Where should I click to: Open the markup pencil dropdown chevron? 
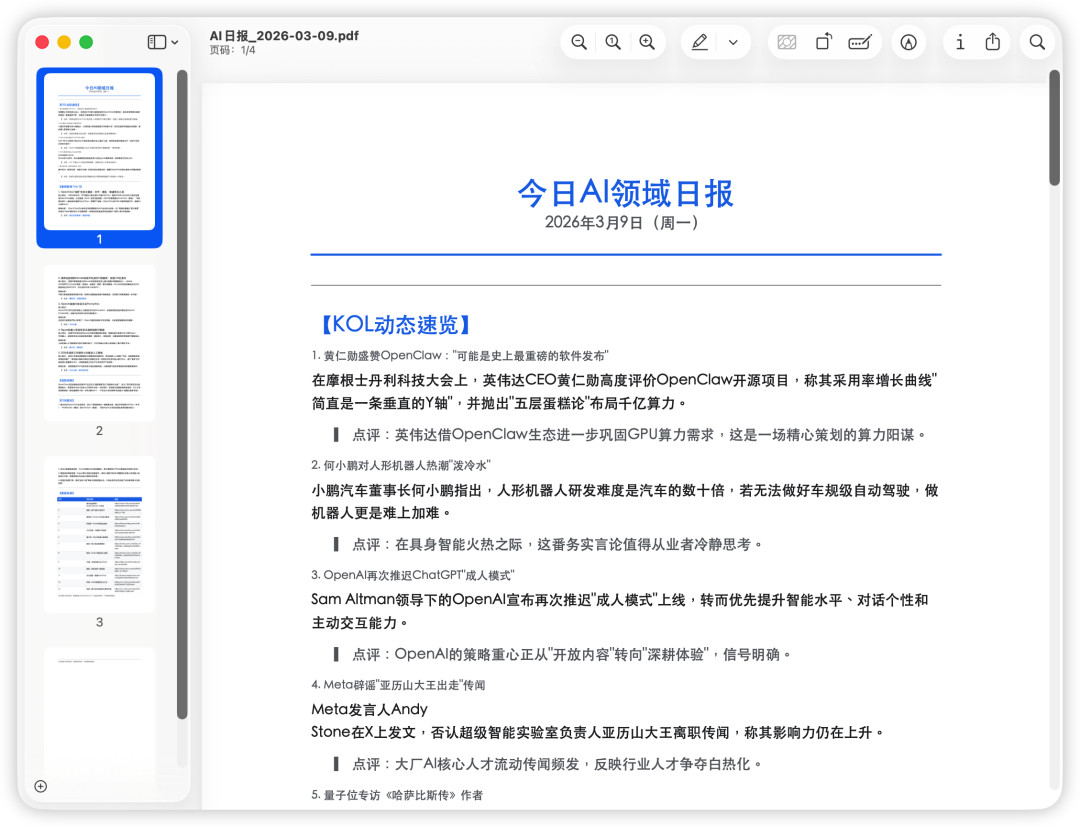tap(733, 42)
